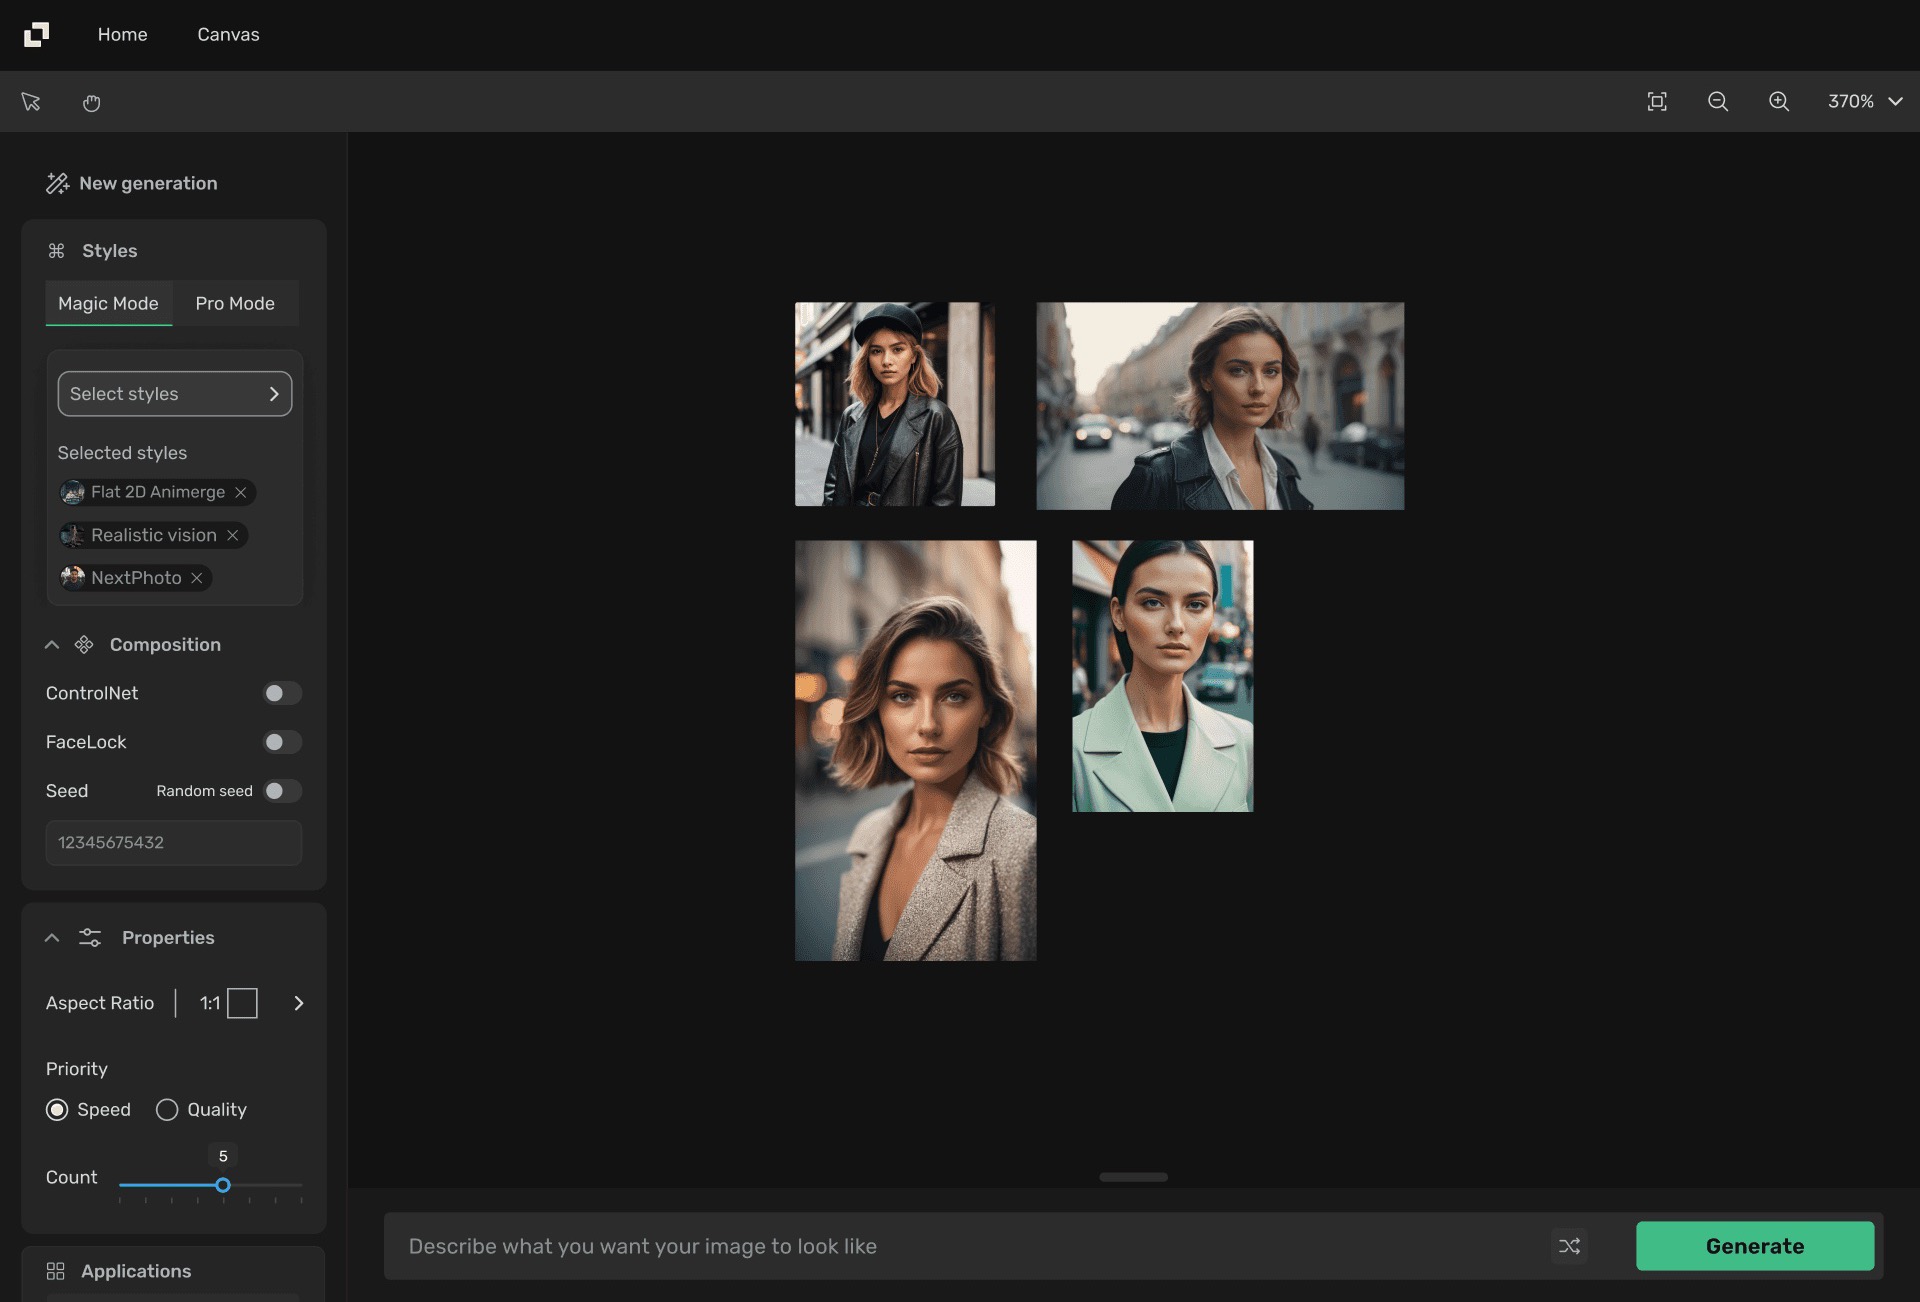This screenshot has height=1302, width=1920.
Task: Click the Count value 5 tooltip
Action: tap(223, 1156)
